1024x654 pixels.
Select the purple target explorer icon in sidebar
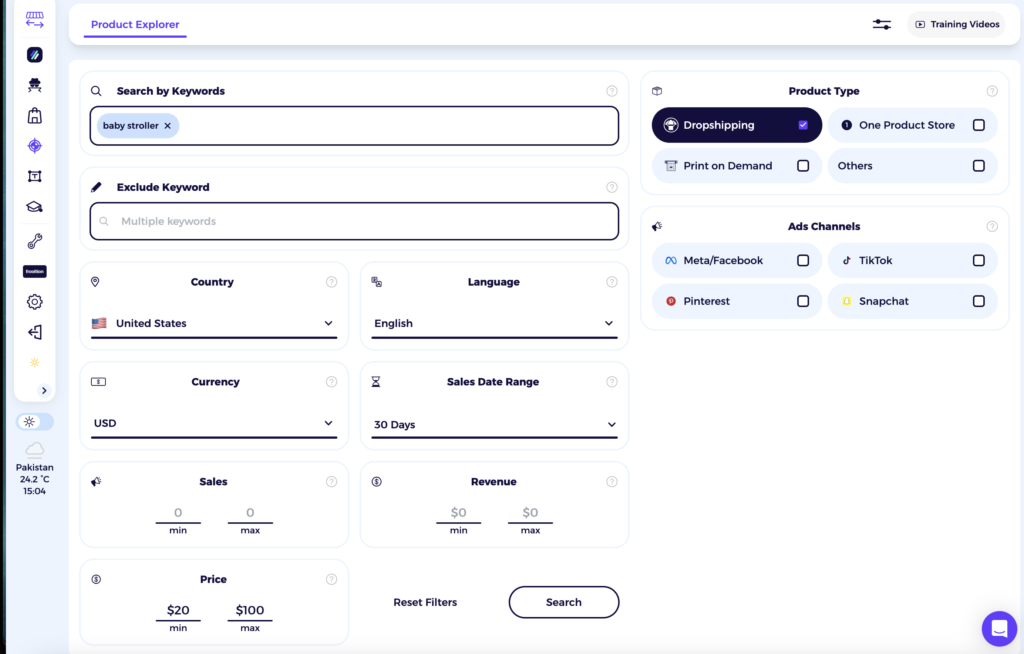pyautogui.click(x=35, y=145)
